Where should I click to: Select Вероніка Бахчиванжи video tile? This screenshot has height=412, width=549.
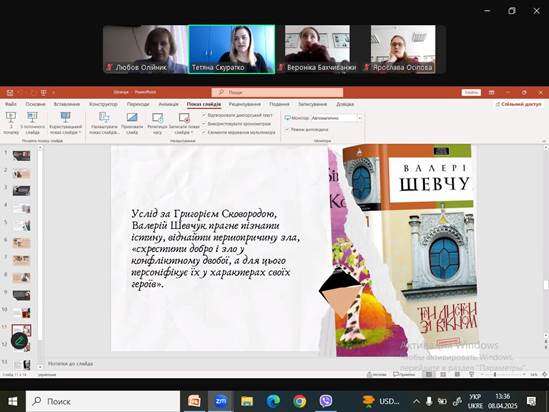[317, 49]
